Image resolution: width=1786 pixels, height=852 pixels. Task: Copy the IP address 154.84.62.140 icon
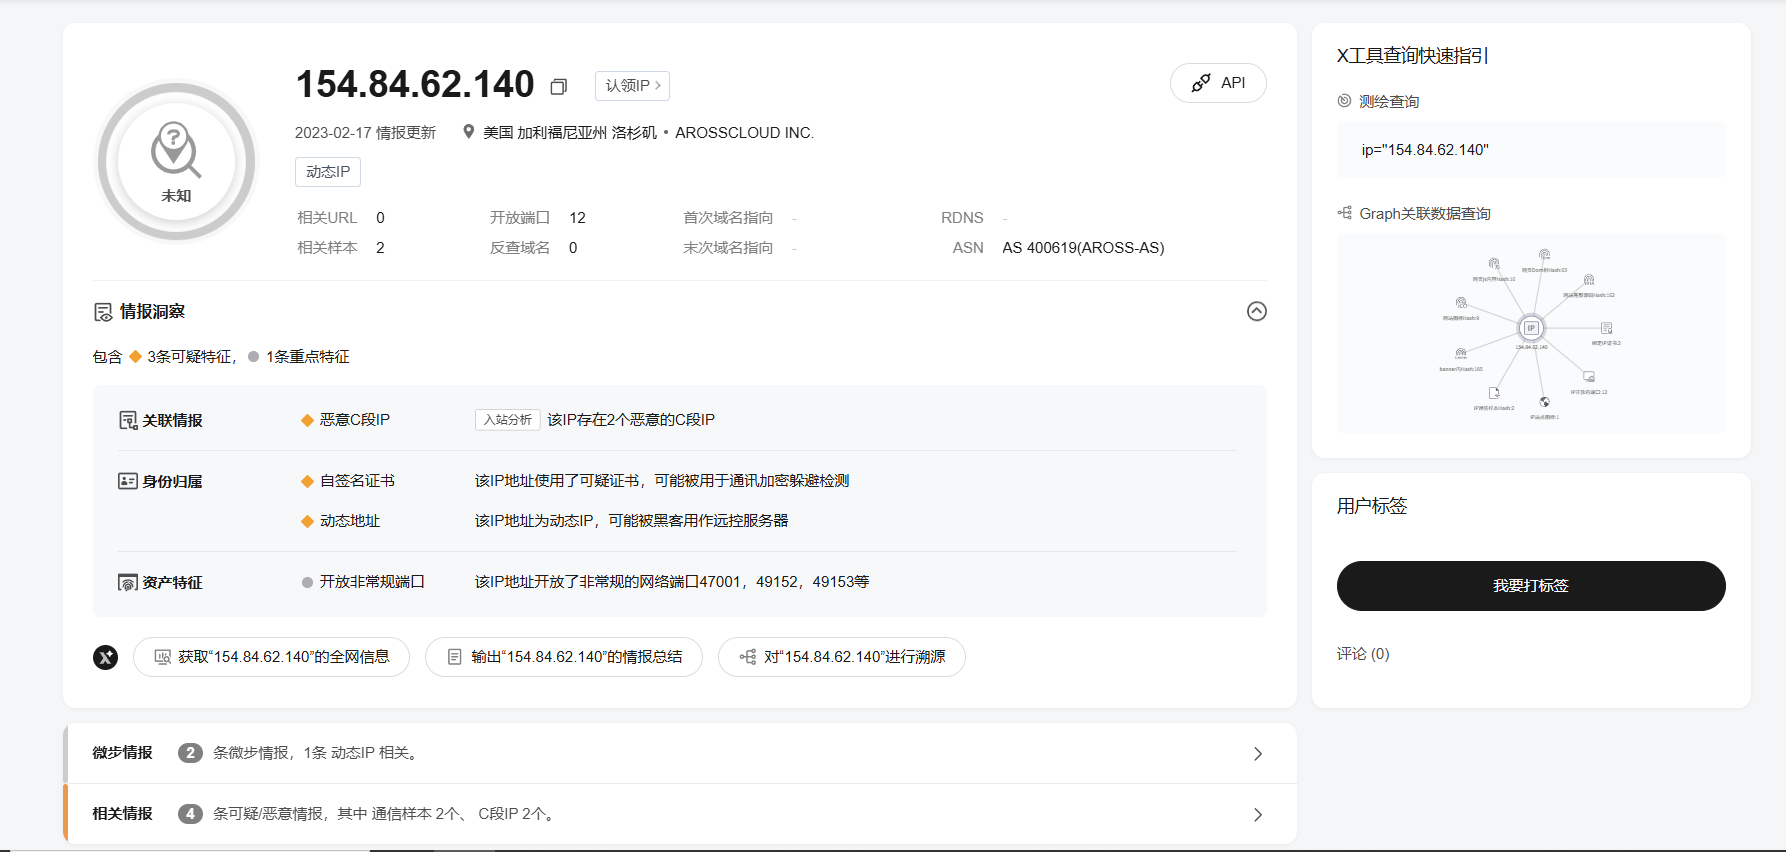click(559, 87)
